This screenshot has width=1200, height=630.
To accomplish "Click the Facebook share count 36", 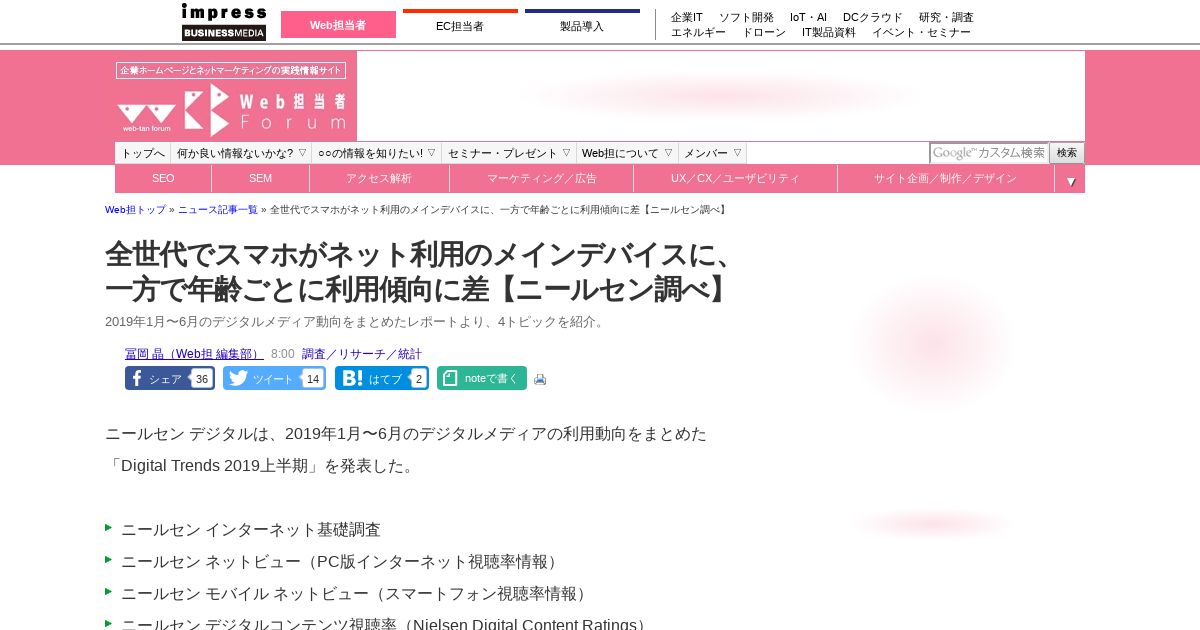I will click(x=202, y=379).
